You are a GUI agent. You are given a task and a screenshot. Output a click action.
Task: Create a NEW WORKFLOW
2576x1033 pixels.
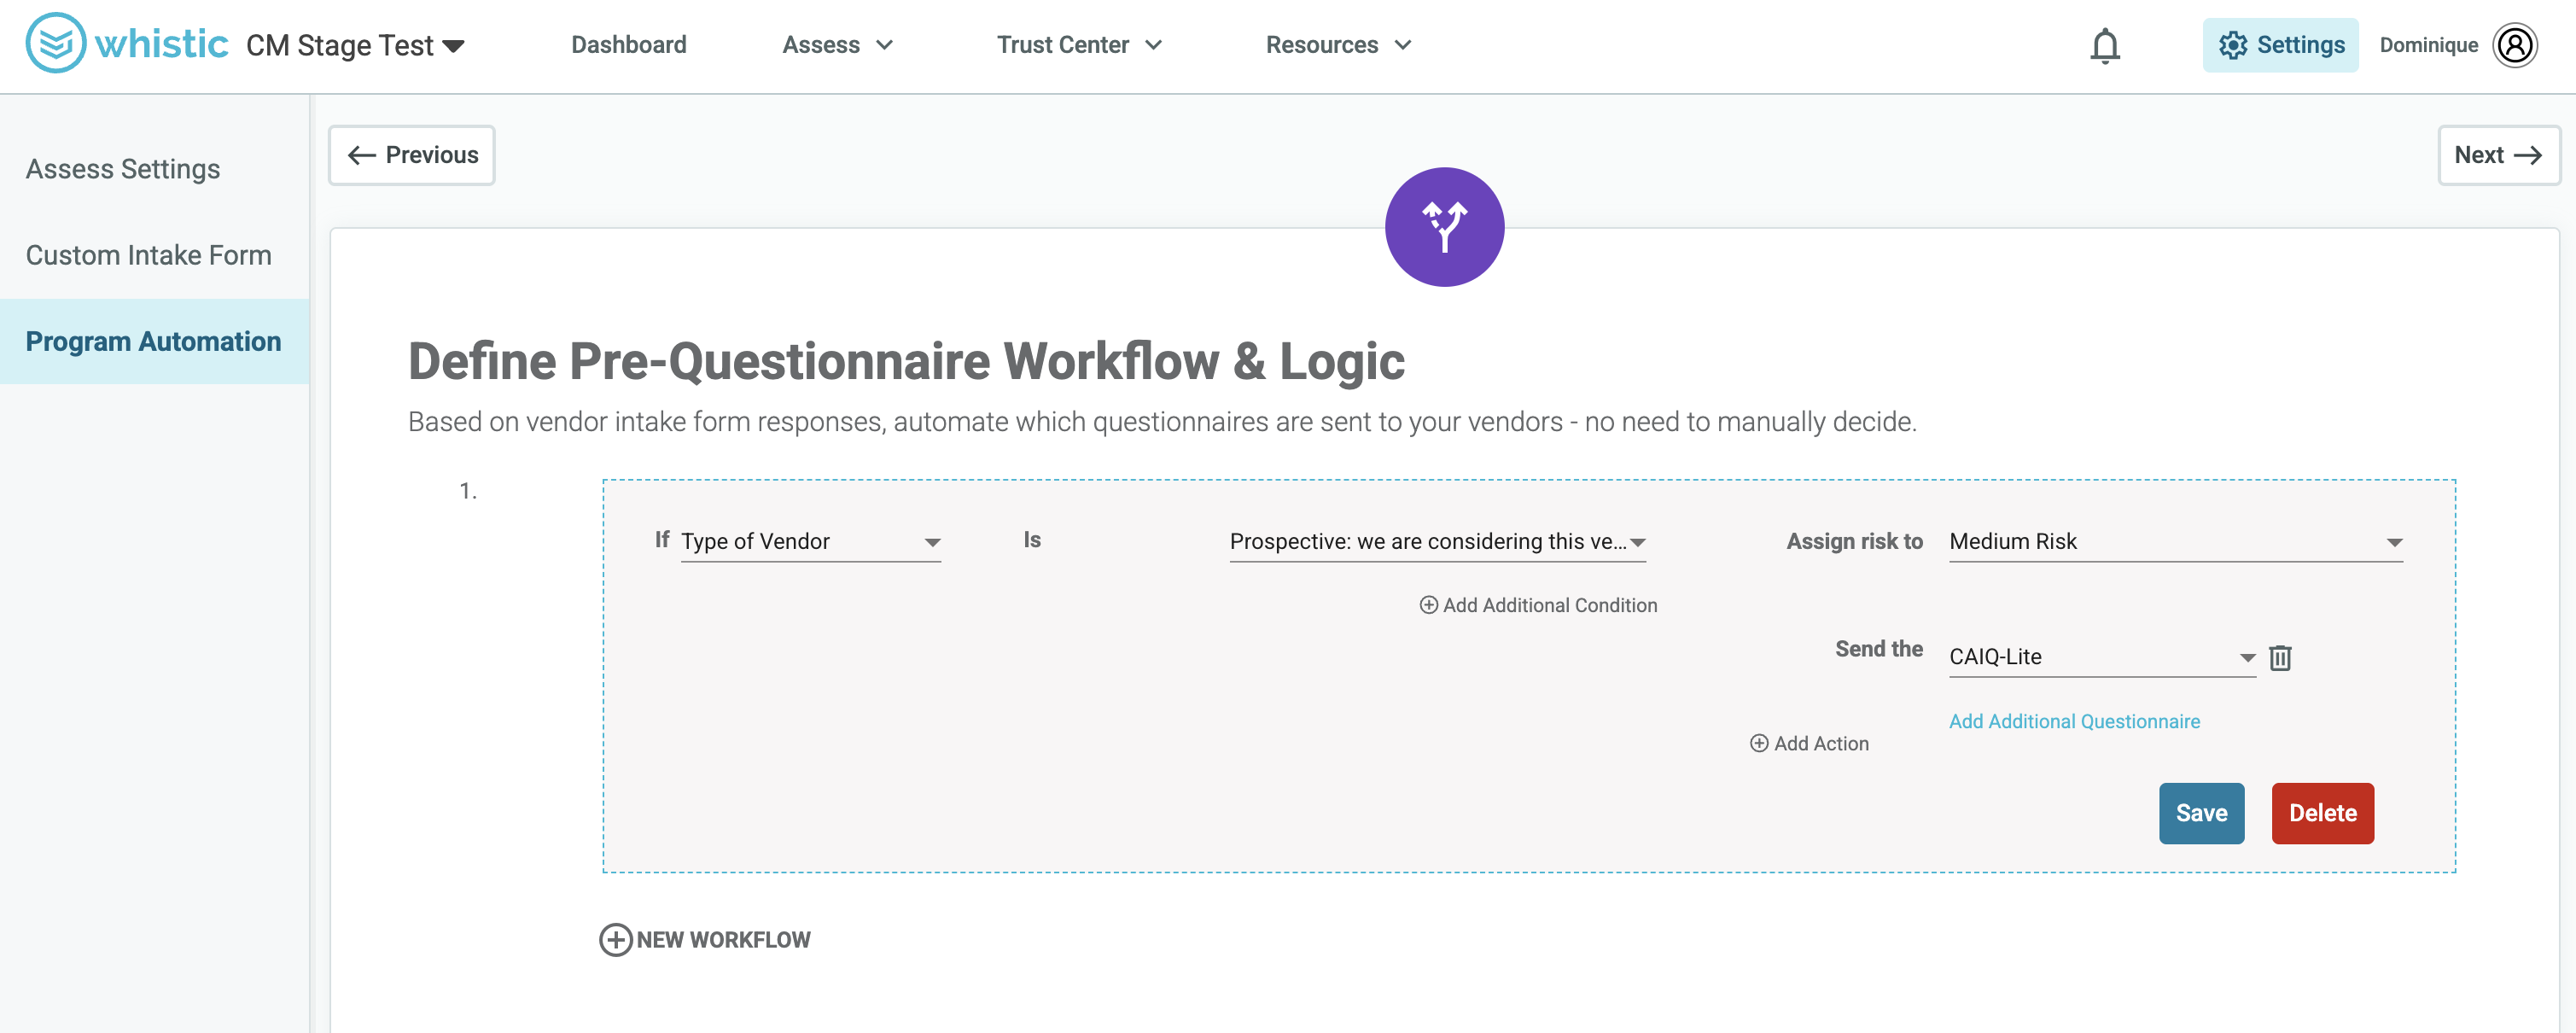705,939
